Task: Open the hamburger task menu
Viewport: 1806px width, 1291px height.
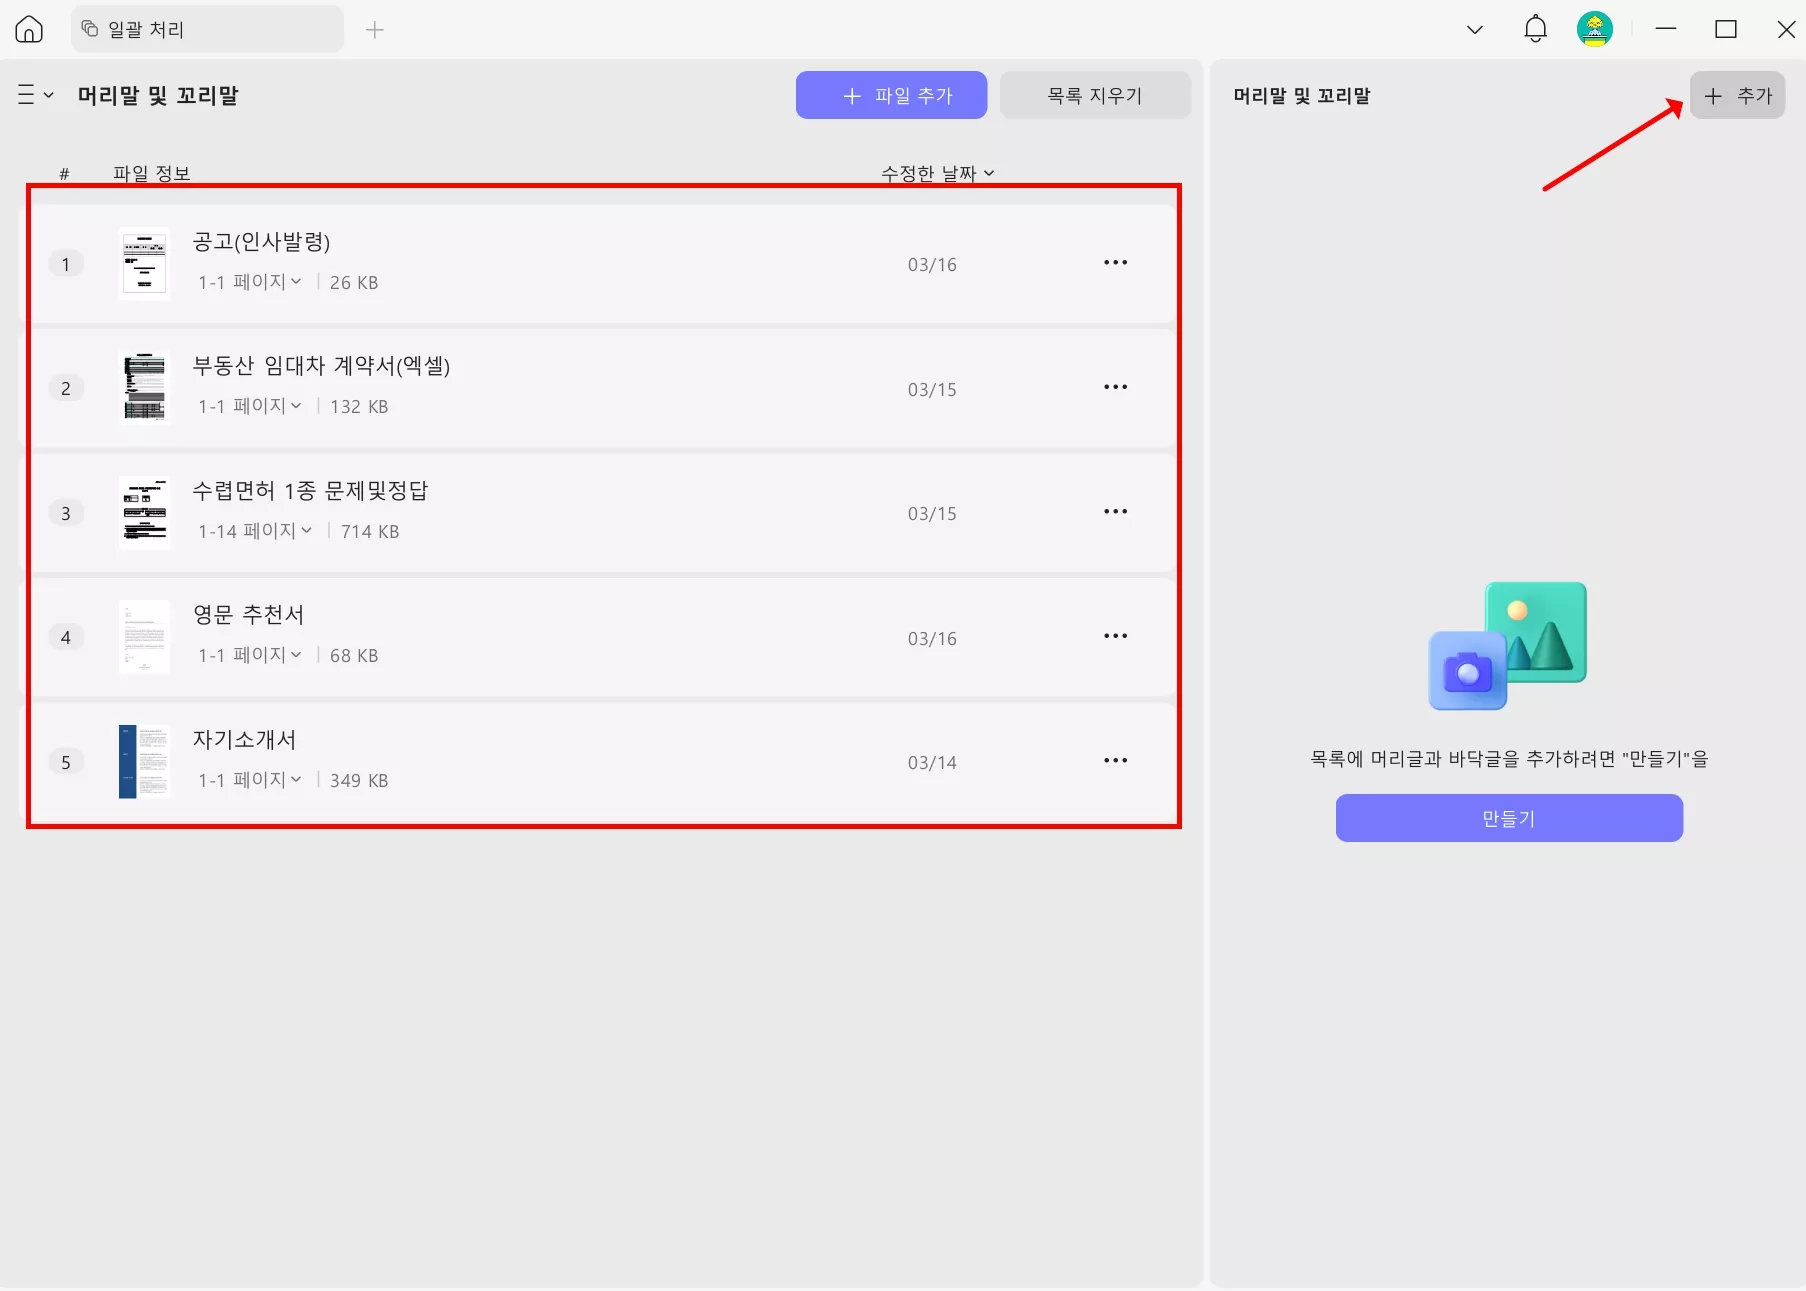Action: (x=33, y=95)
